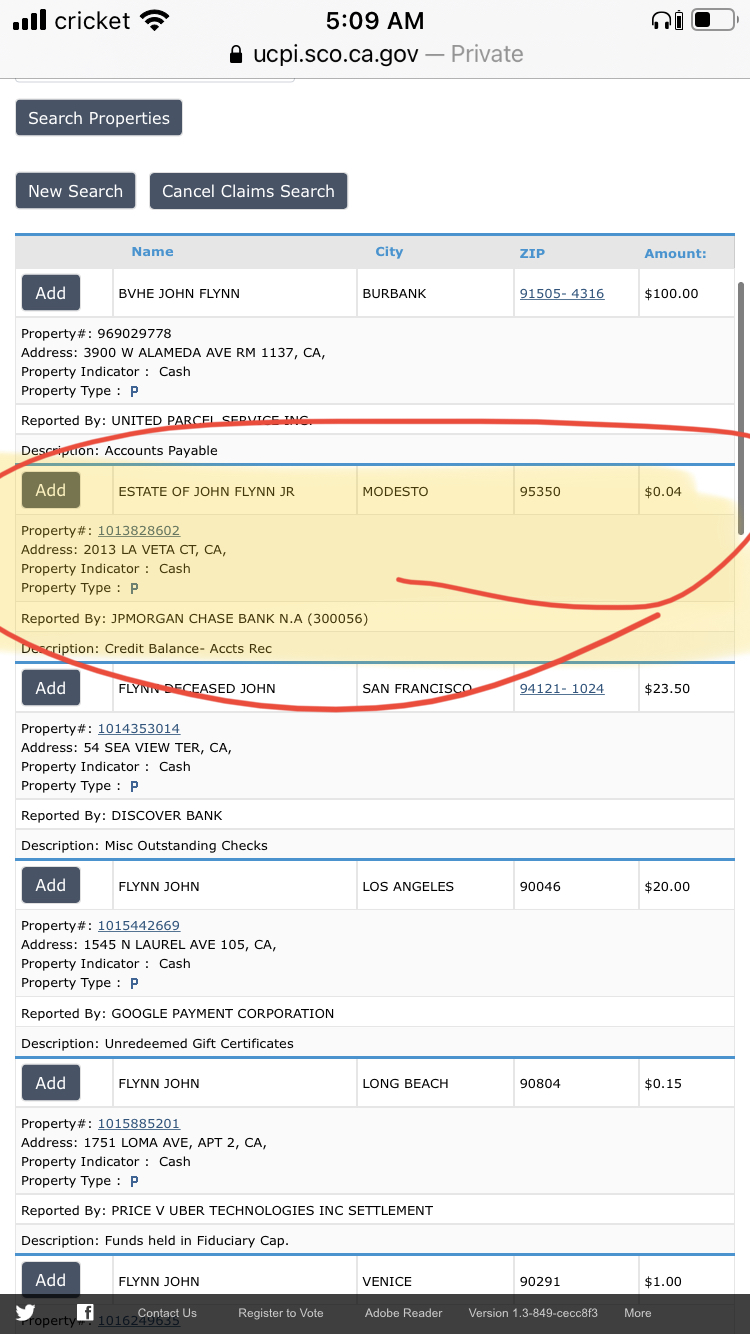The height and width of the screenshot is (1334, 750).
Task: Tap the battery icon in the status bar
Action: click(x=714, y=20)
